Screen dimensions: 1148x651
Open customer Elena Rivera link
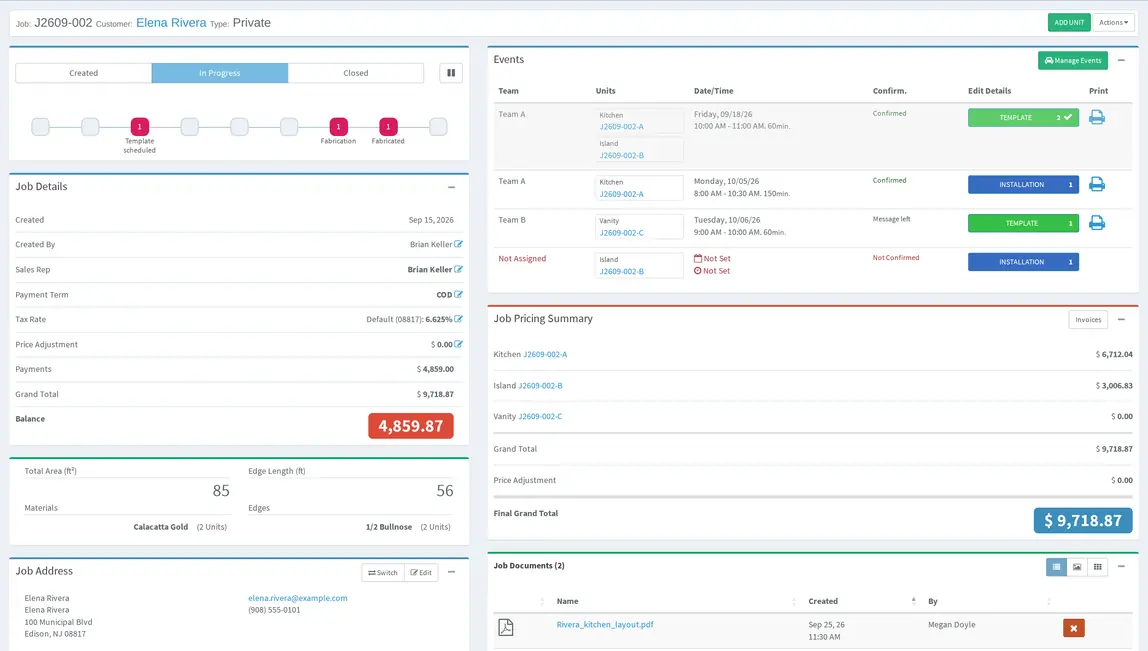[171, 23]
